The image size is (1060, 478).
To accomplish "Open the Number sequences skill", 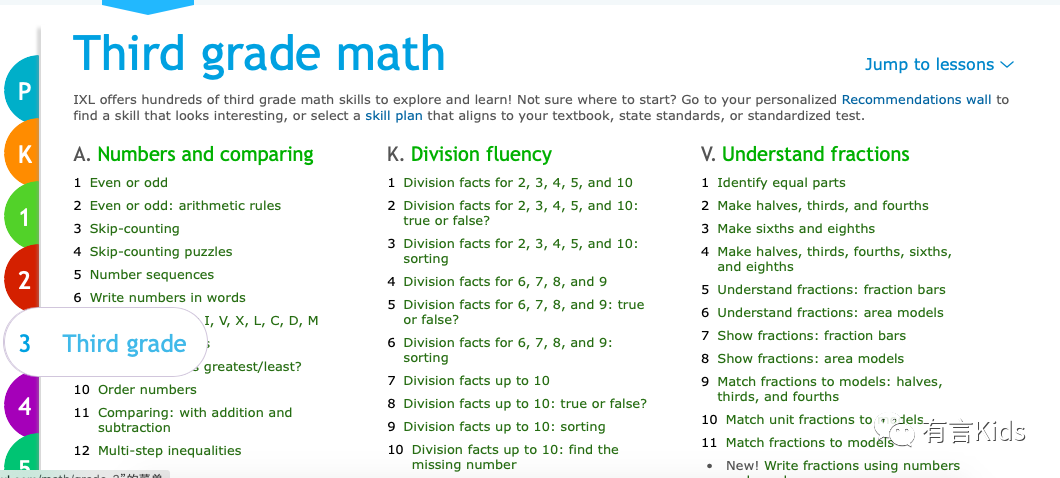I will tap(152, 274).
